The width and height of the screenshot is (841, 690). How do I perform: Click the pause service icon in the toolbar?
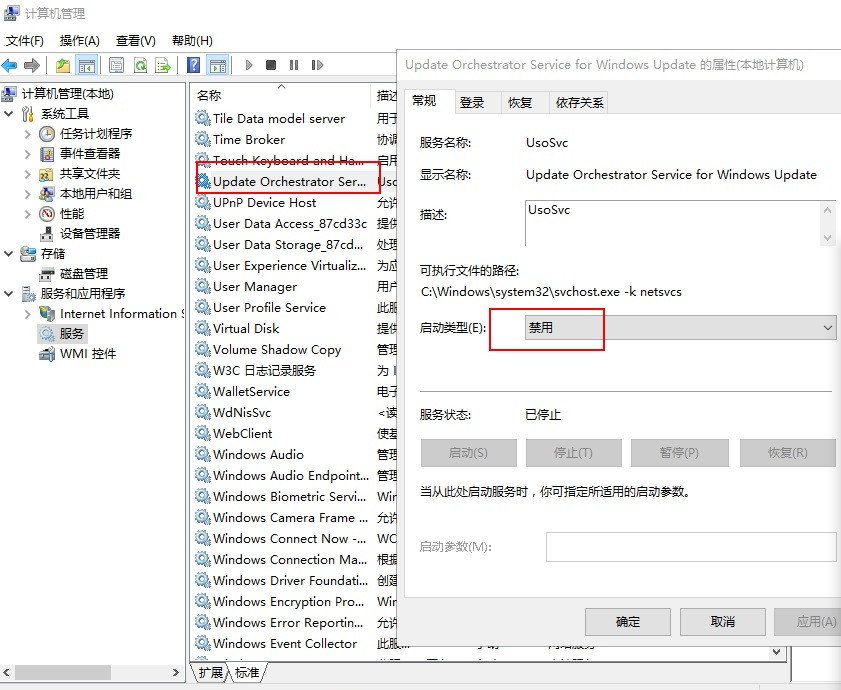click(x=293, y=66)
